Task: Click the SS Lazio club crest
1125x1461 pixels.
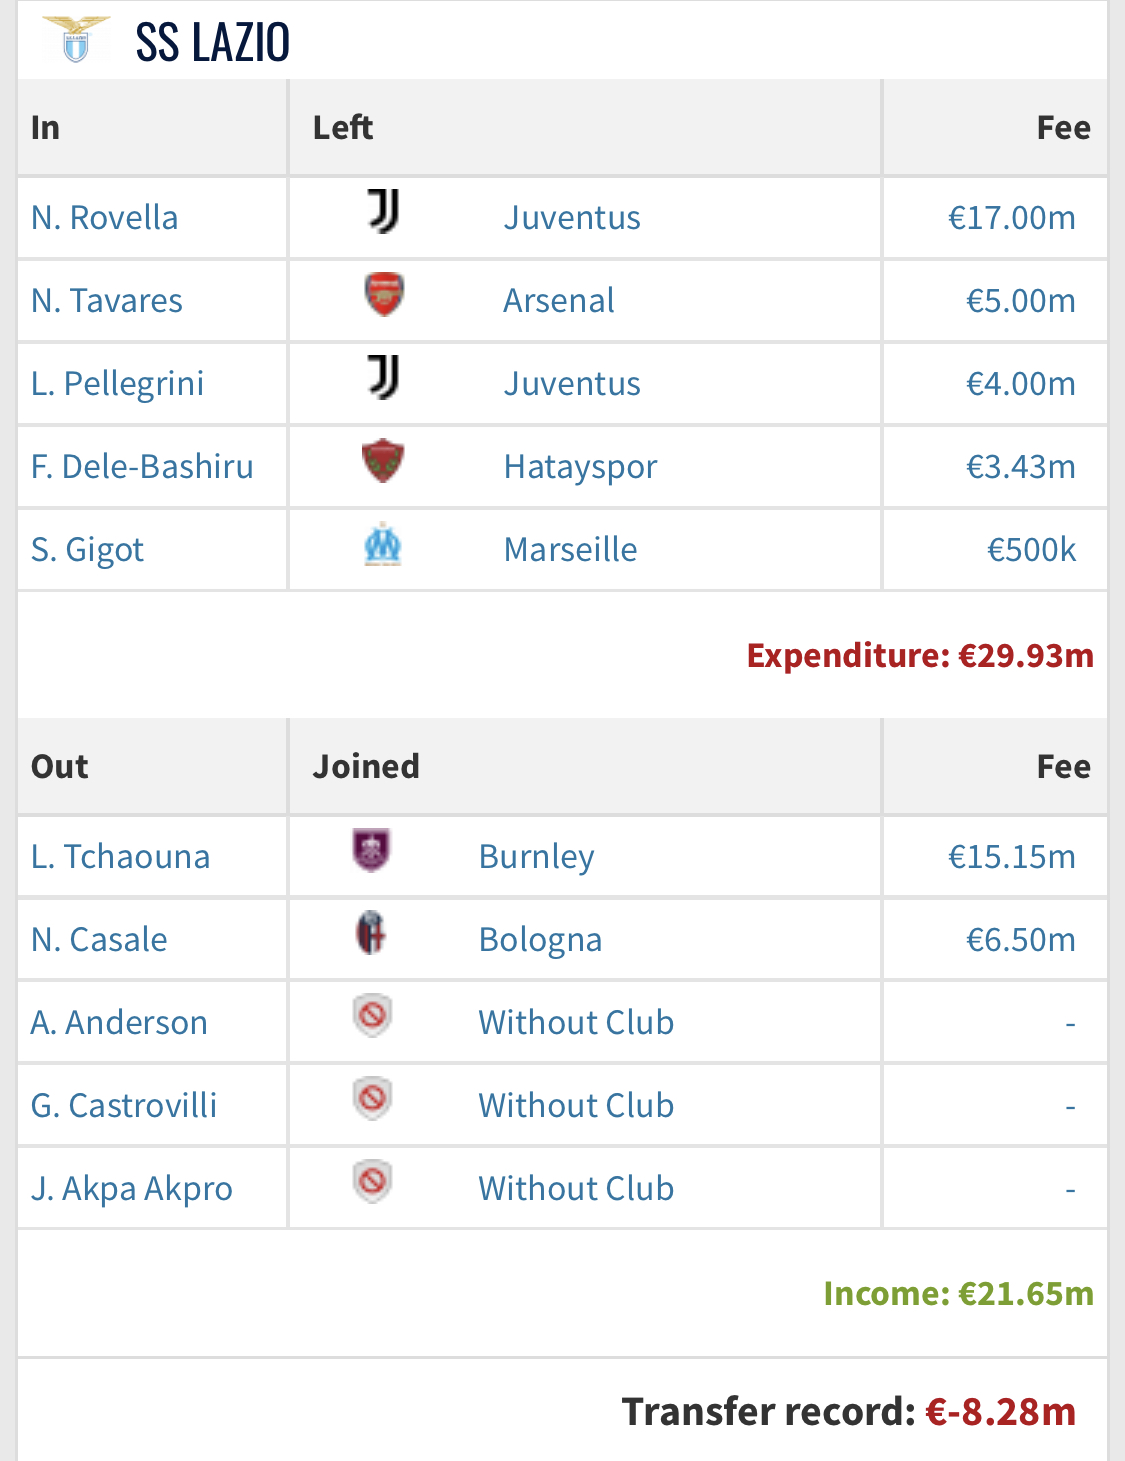Action: pyautogui.click(x=76, y=40)
